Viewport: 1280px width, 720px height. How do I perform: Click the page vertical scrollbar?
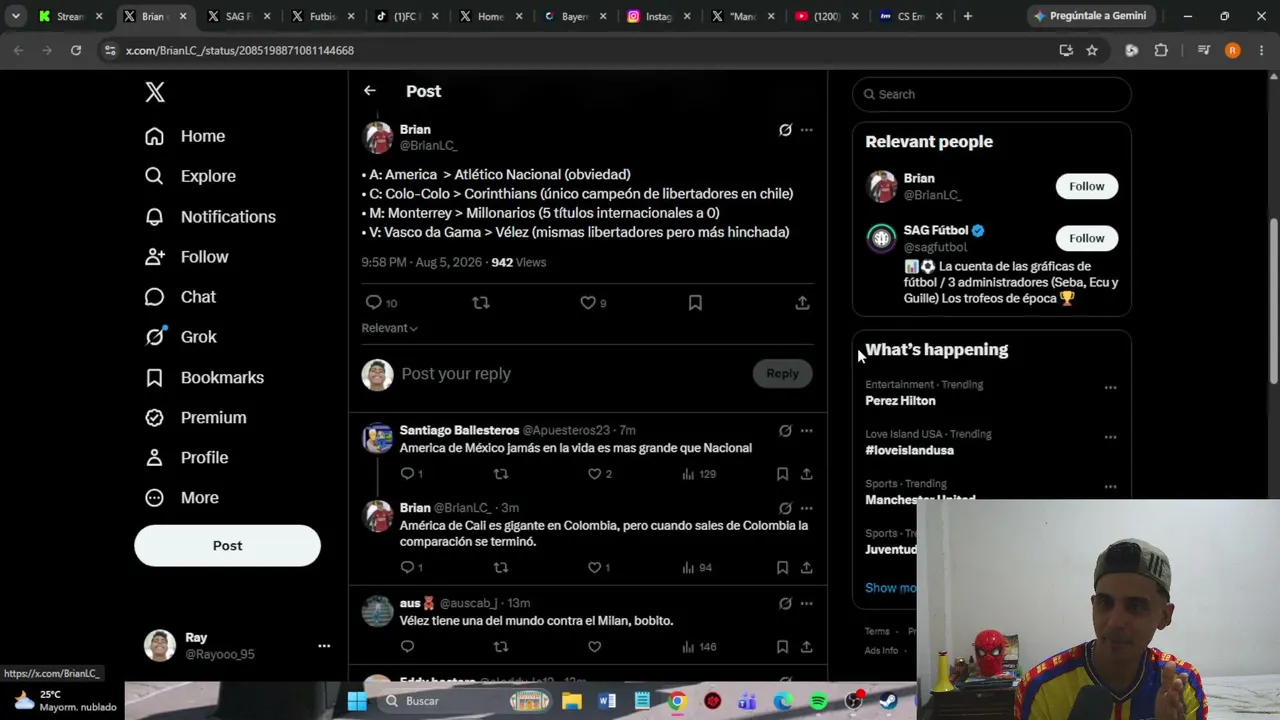coord(1273,300)
